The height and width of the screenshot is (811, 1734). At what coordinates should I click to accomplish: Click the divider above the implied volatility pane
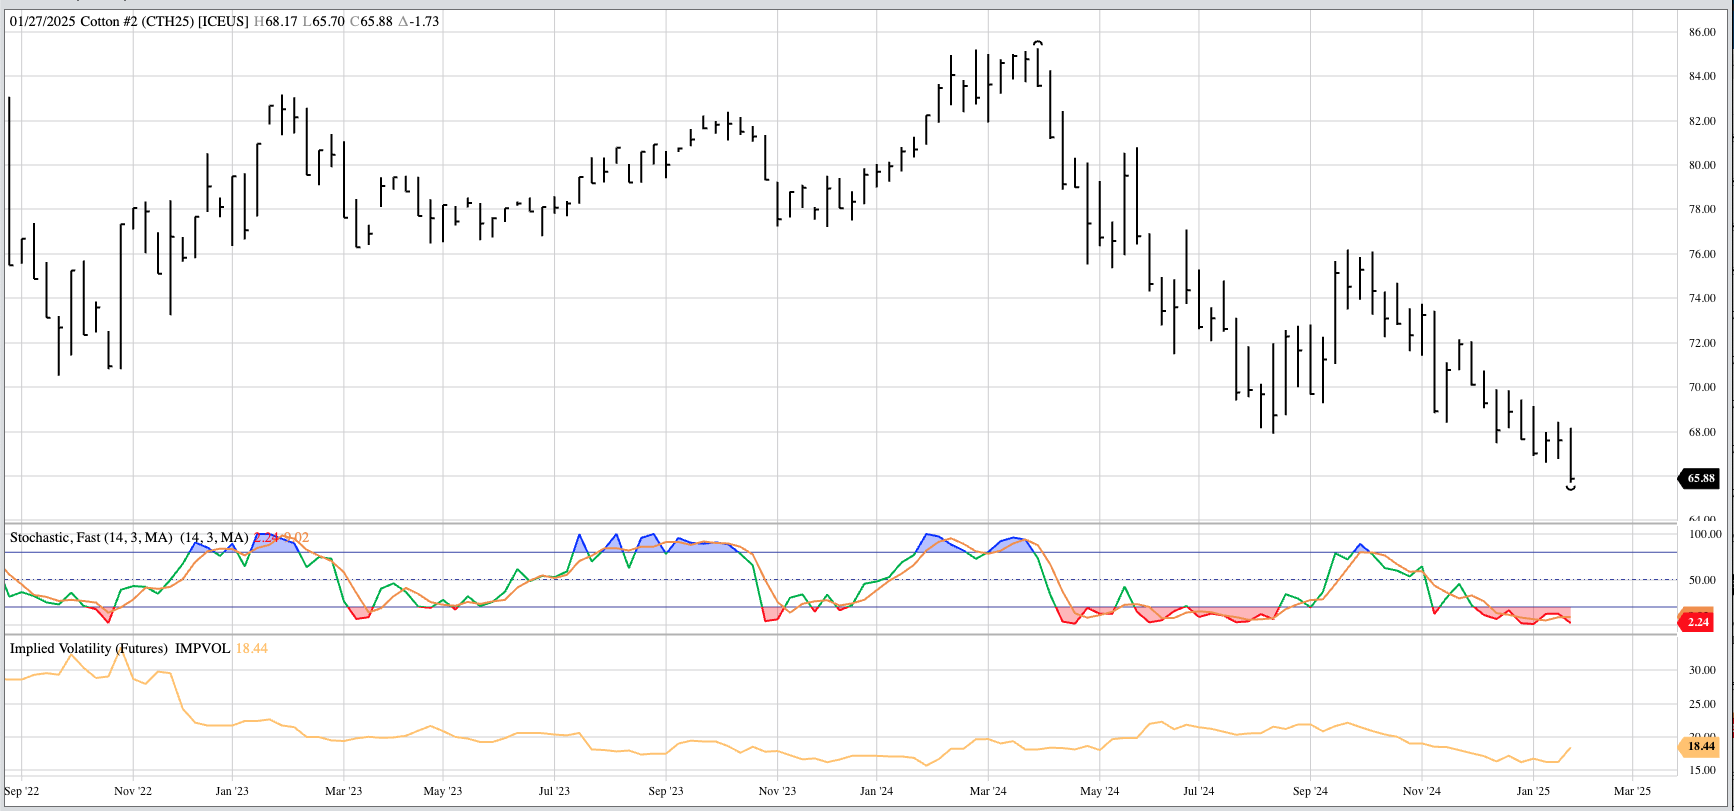point(840,634)
